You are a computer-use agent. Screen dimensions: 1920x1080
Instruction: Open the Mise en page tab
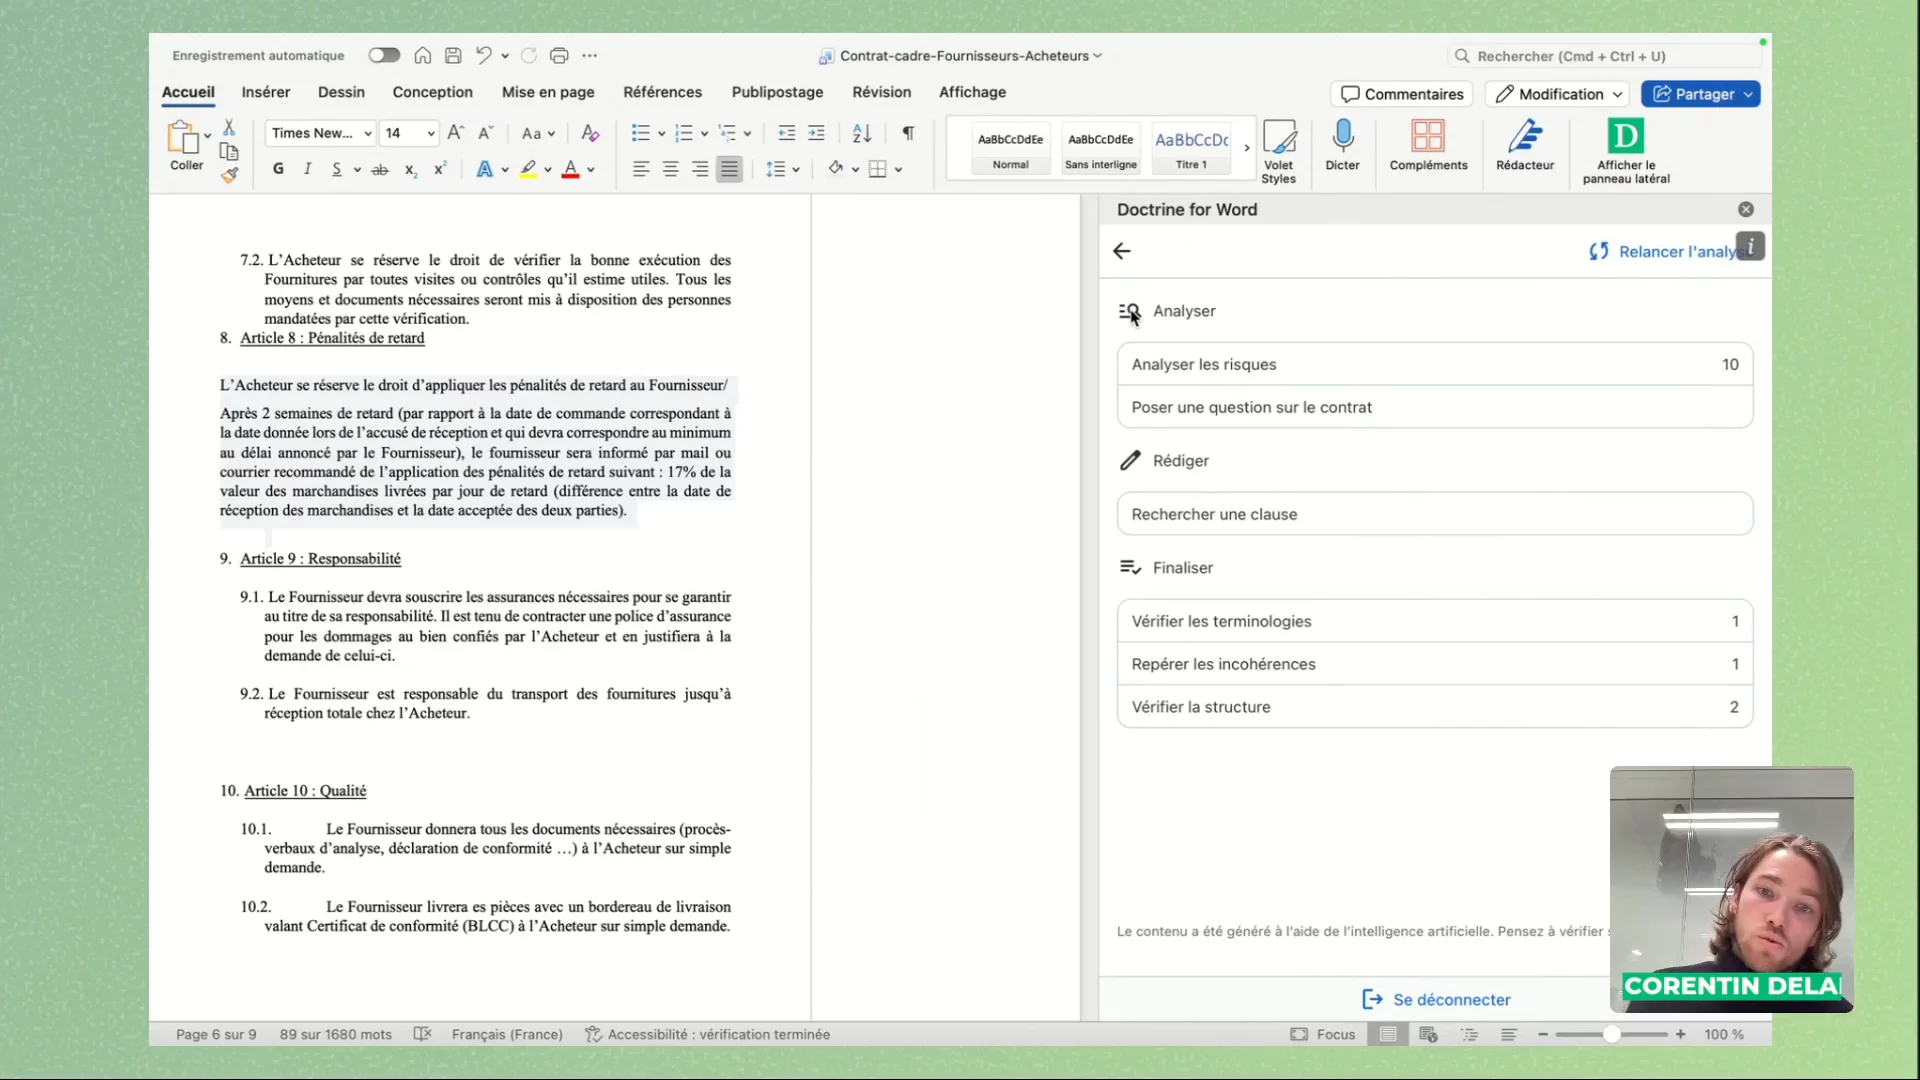[548, 92]
